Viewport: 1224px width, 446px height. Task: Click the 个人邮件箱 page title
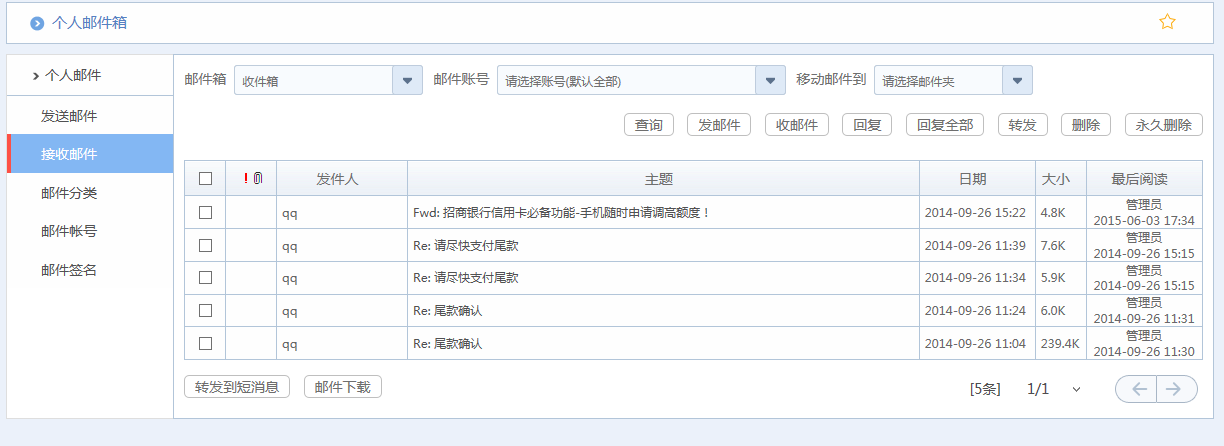point(89,22)
